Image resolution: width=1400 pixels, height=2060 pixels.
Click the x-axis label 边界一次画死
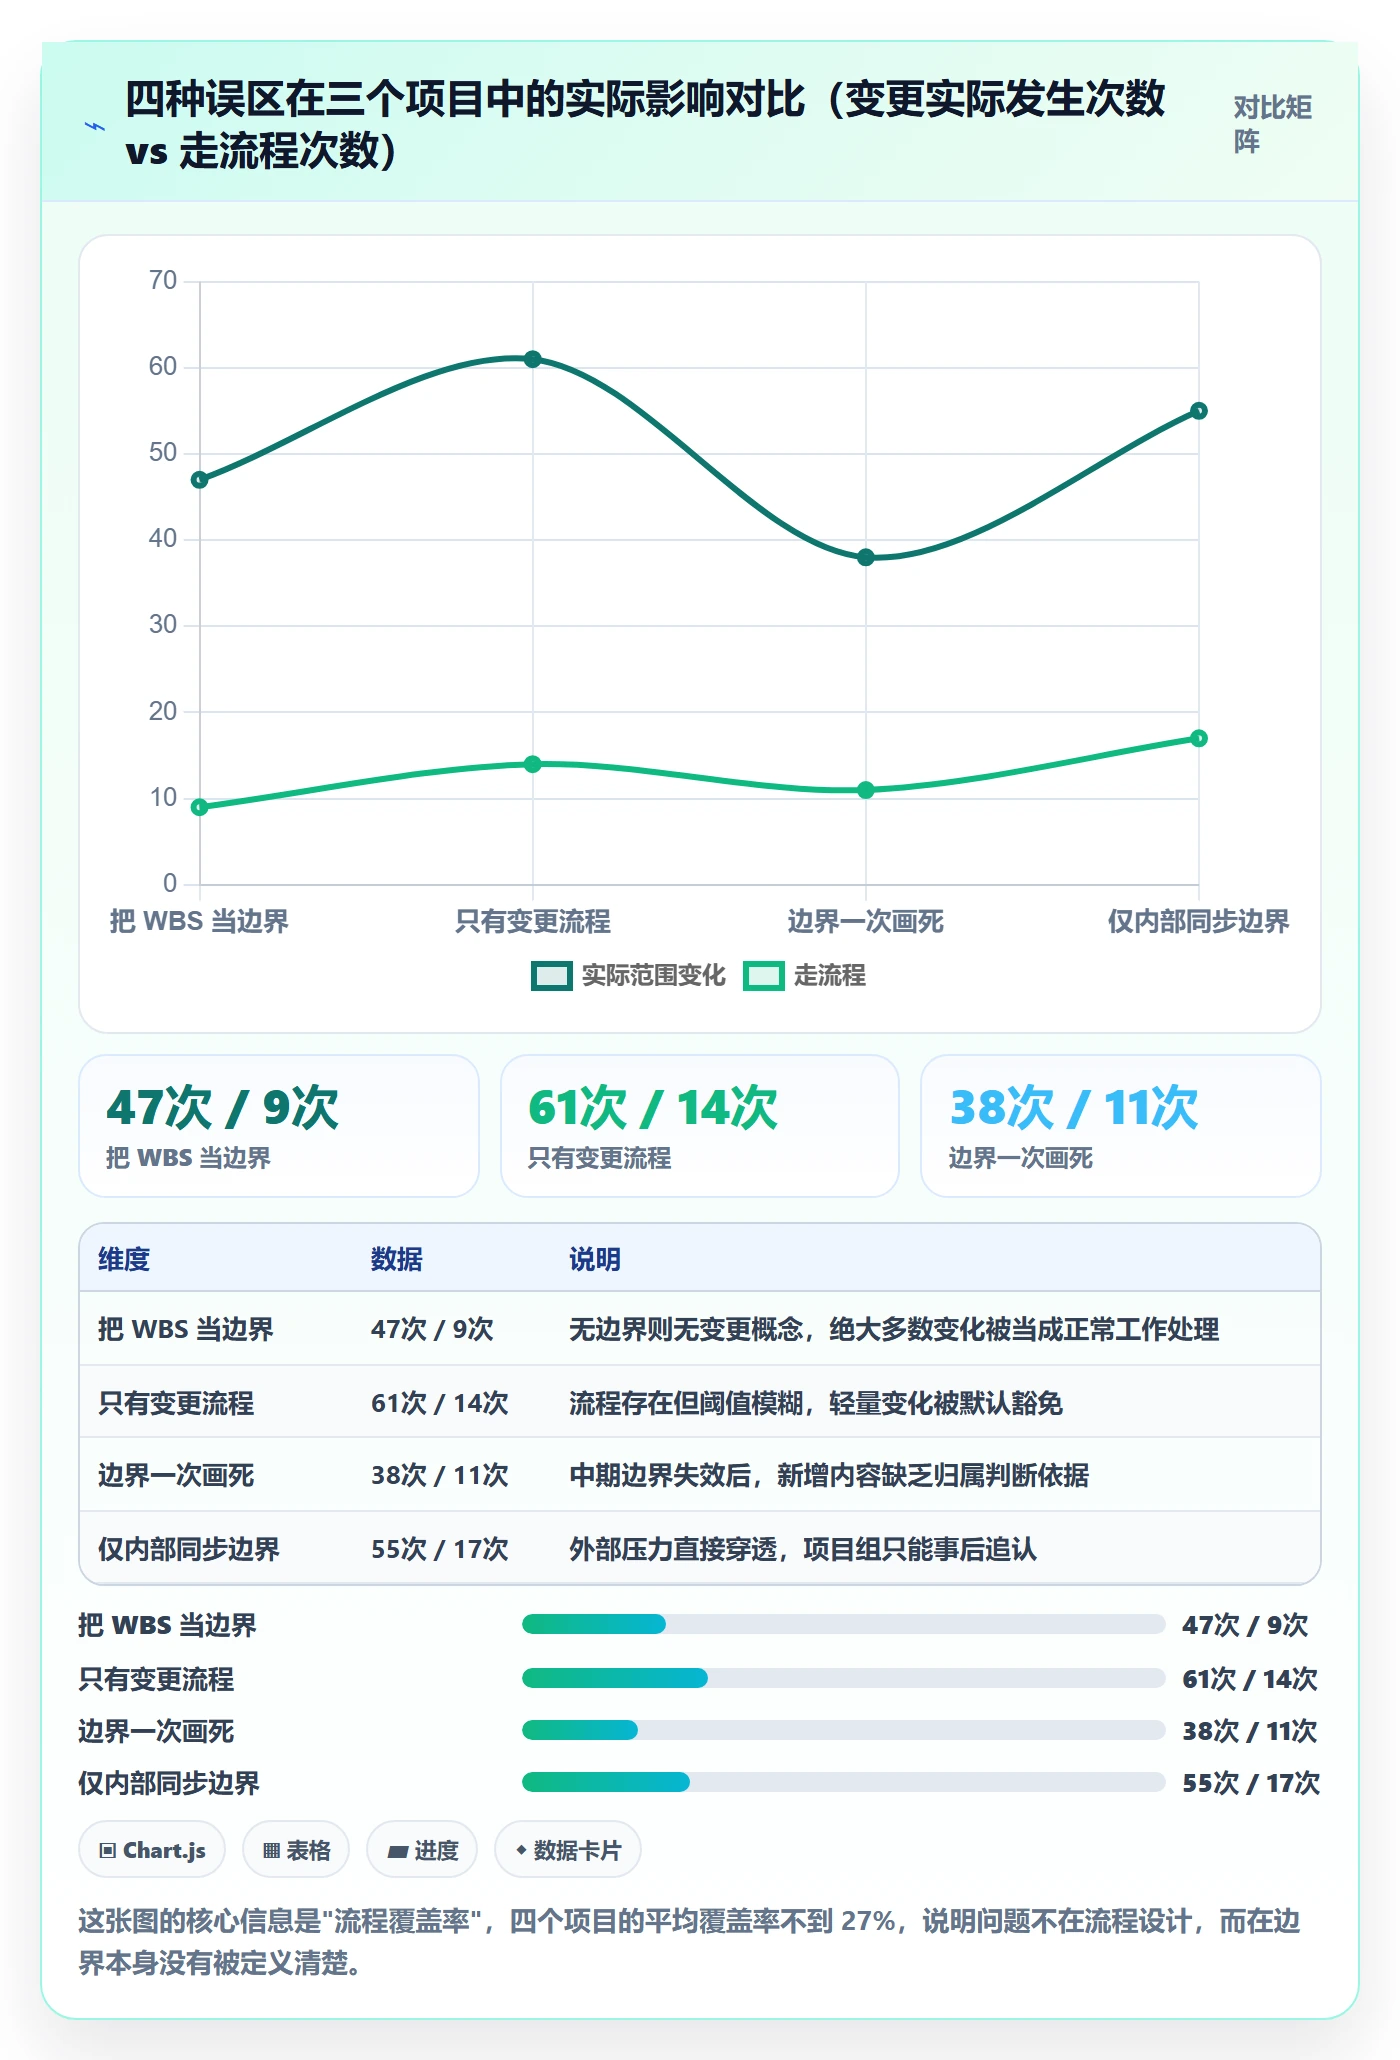tap(866, 921)
